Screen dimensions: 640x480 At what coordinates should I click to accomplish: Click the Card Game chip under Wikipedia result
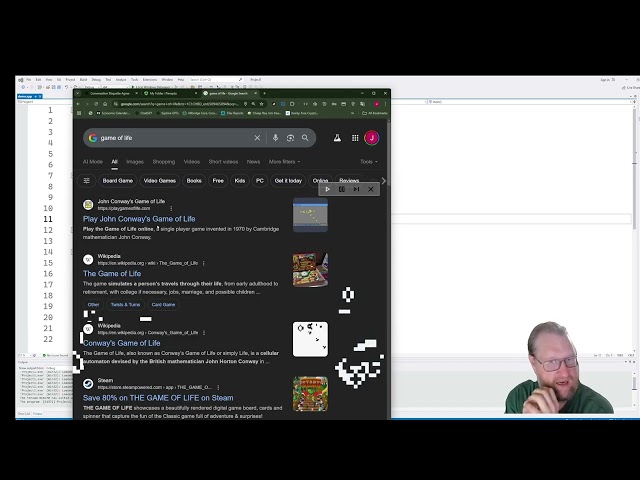pos(163,304)
